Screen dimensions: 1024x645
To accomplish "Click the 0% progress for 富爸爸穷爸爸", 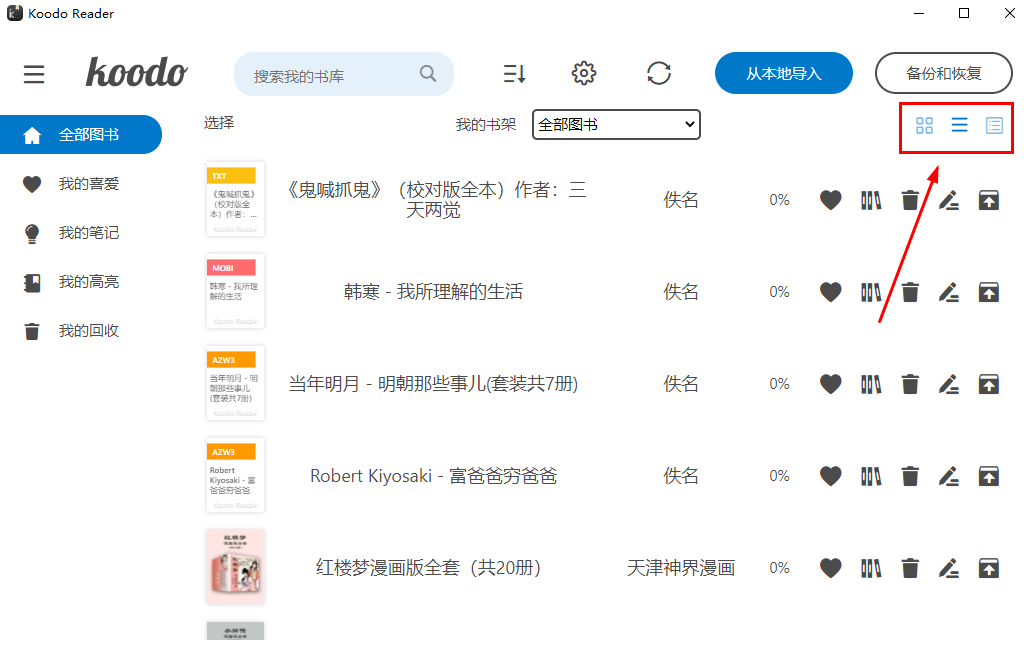I will pyautogui.click(x=779, y=475).
